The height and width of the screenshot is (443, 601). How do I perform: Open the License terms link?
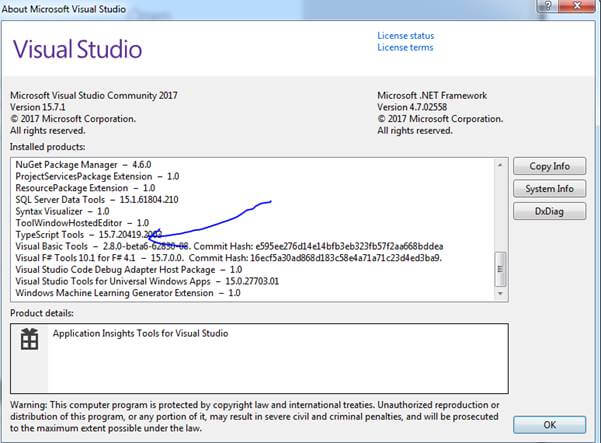tap(405, 48)
